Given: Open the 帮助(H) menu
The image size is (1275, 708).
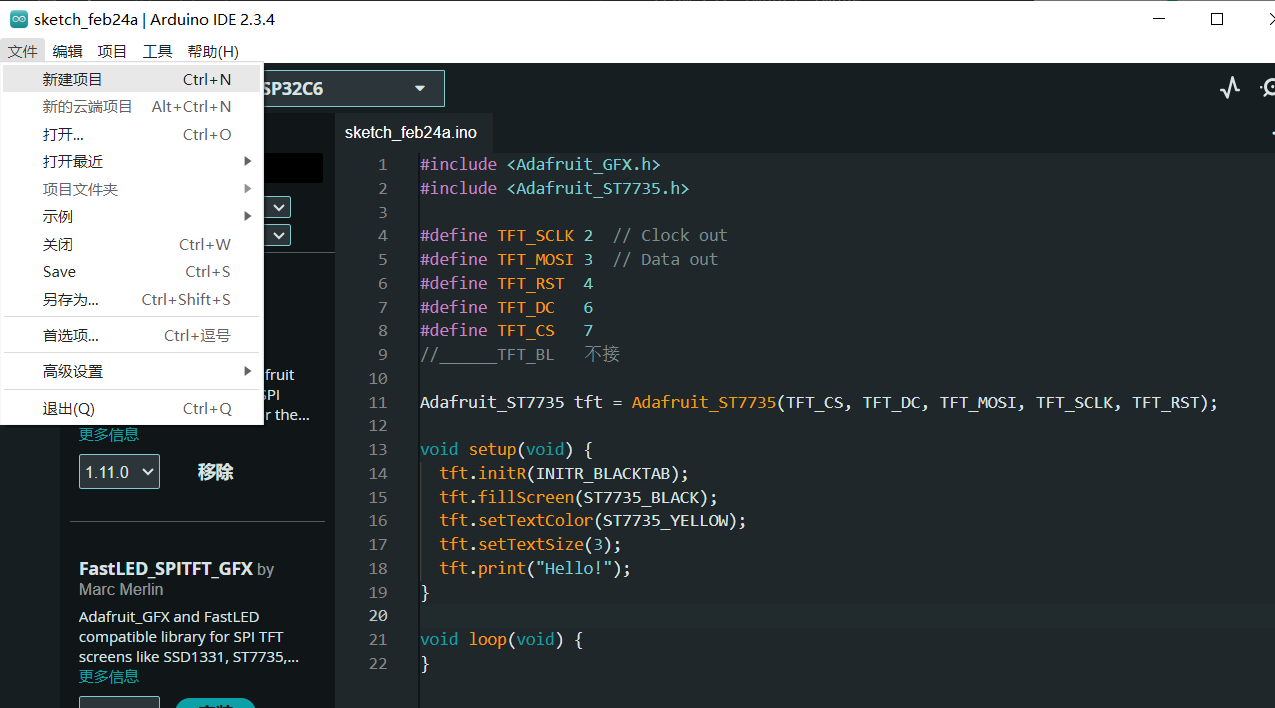Looking at the screenshot, I should 213,51.
